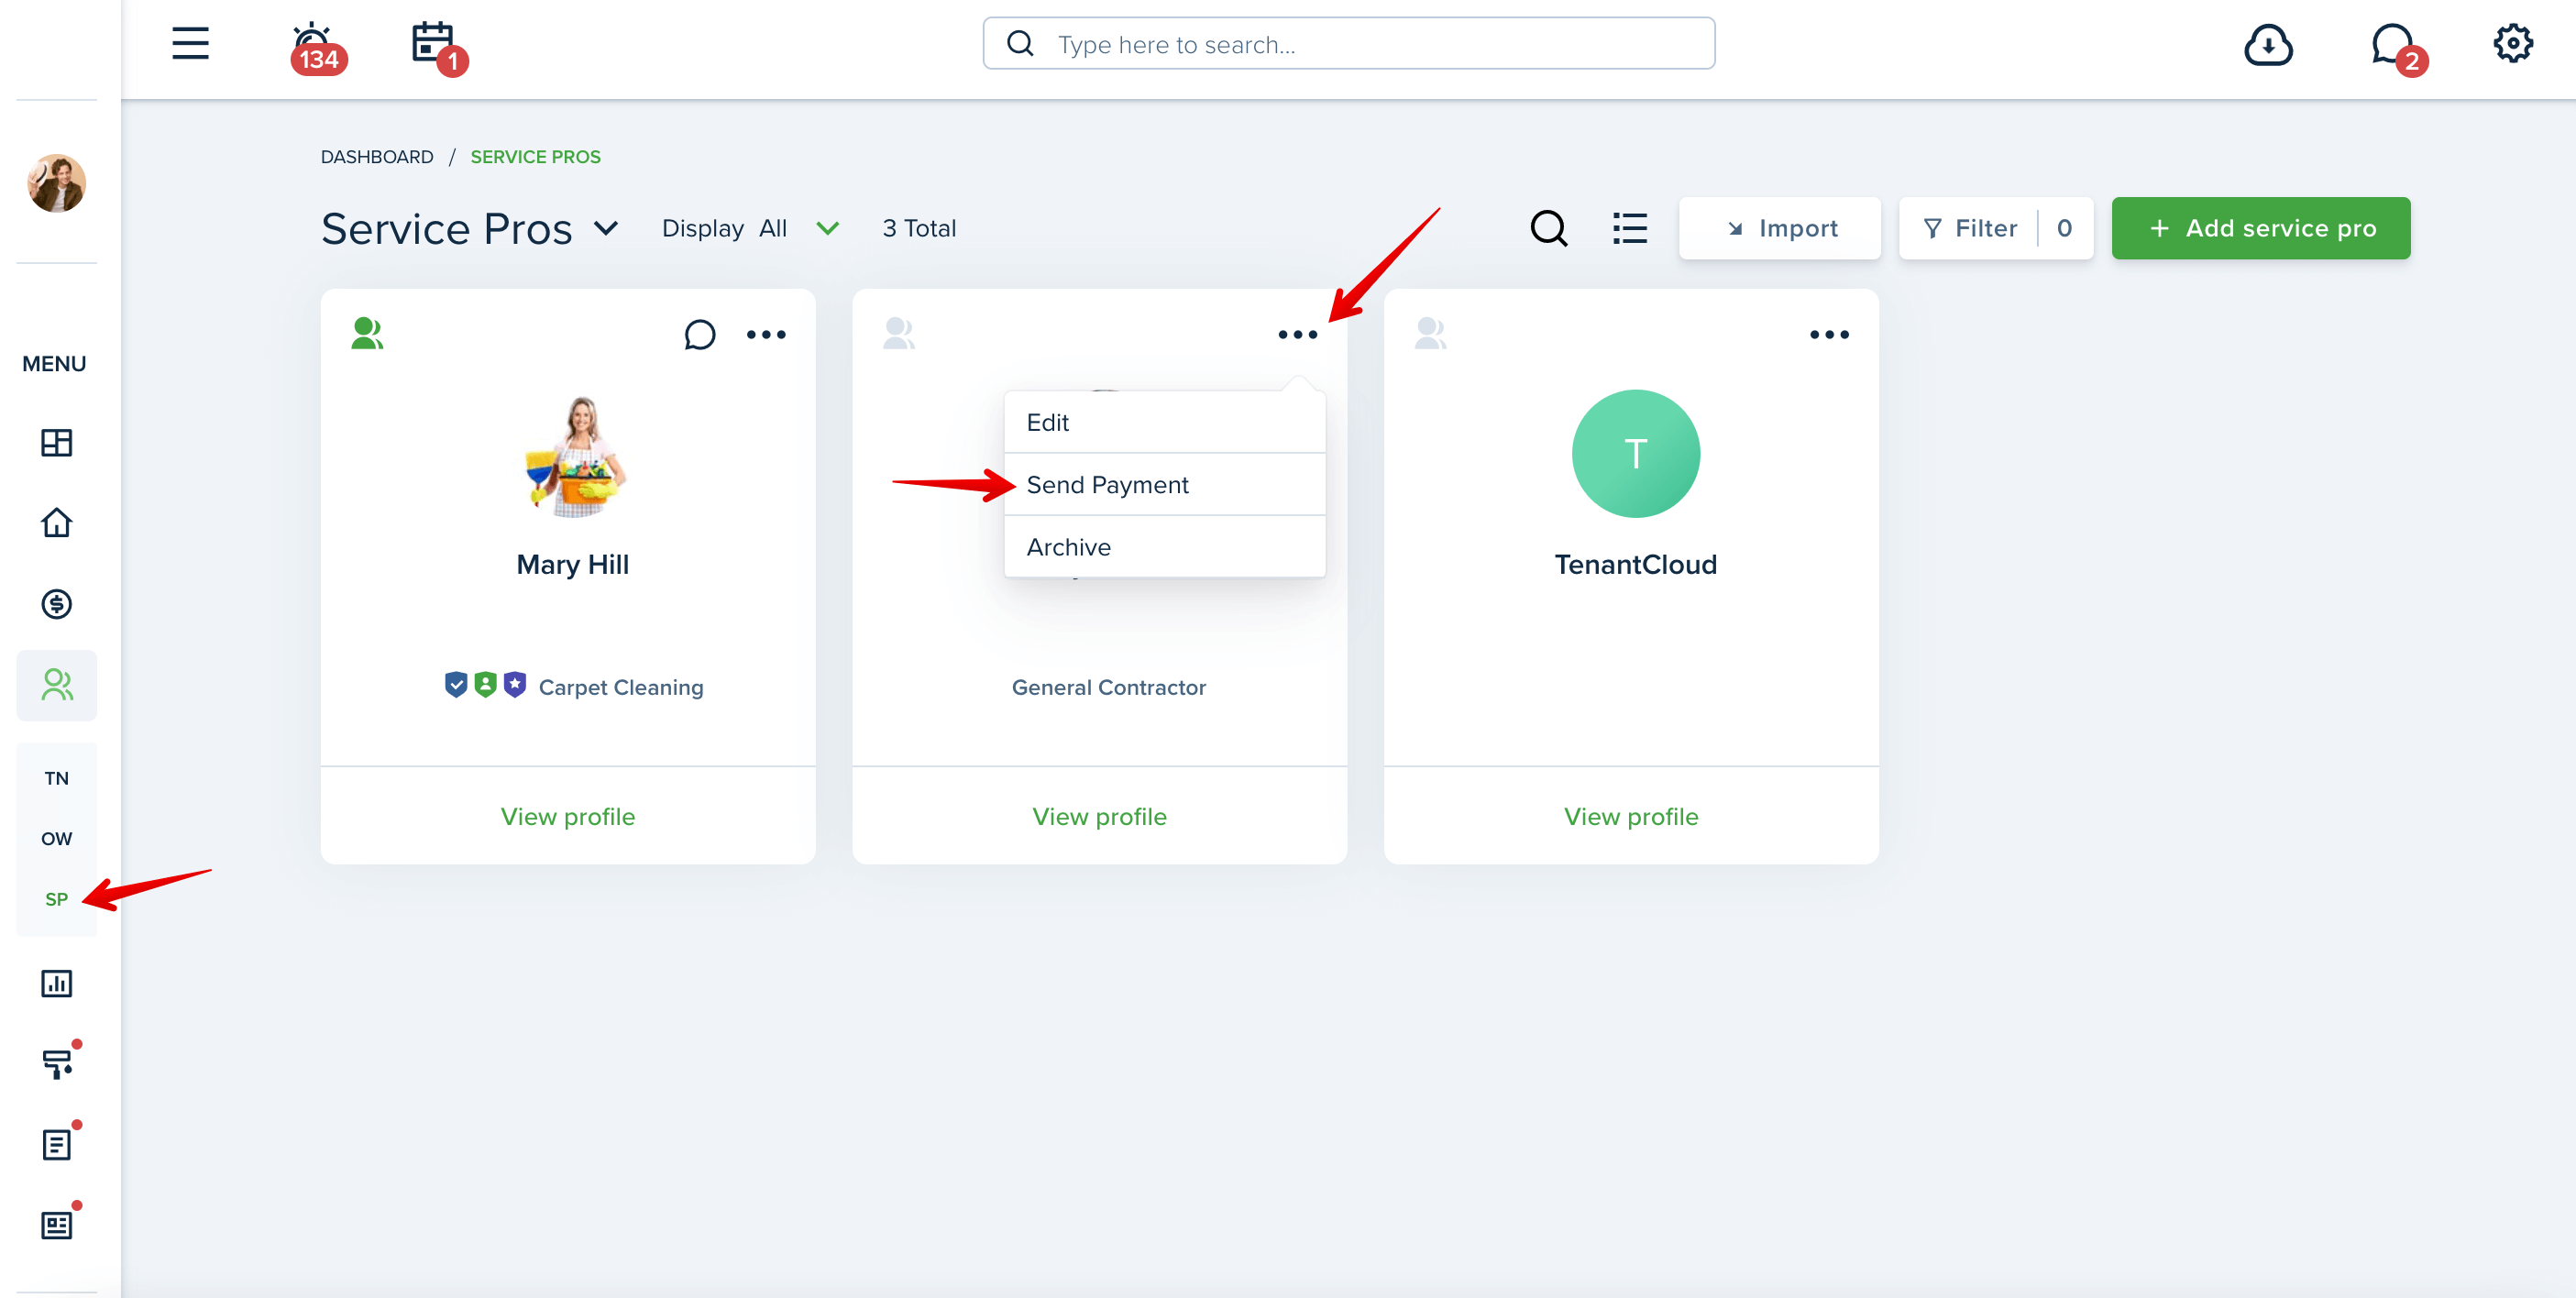The image size is (2576, 1298).
Task: Click Add service pro button
Action: [x=2261, y=228]
